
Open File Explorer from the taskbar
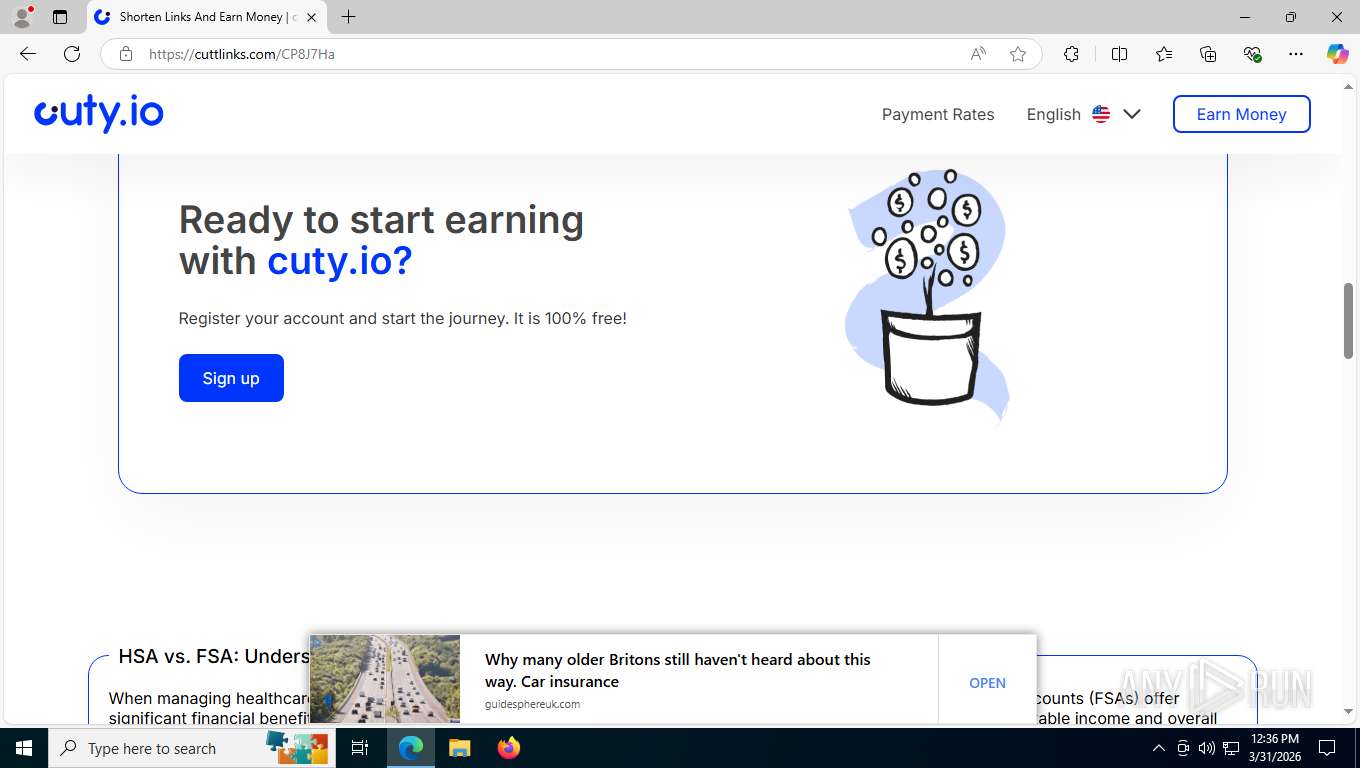pyautogui.click(x=459, y=748)
